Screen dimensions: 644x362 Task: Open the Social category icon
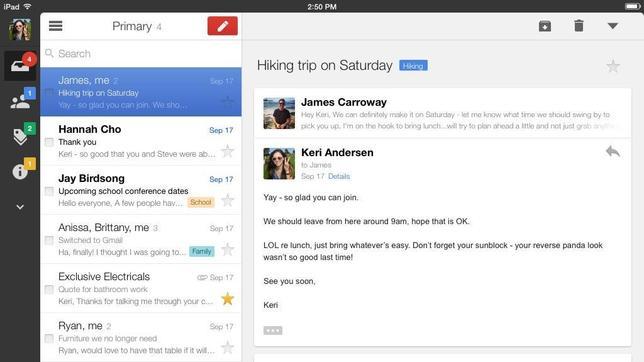pos(20,101)
